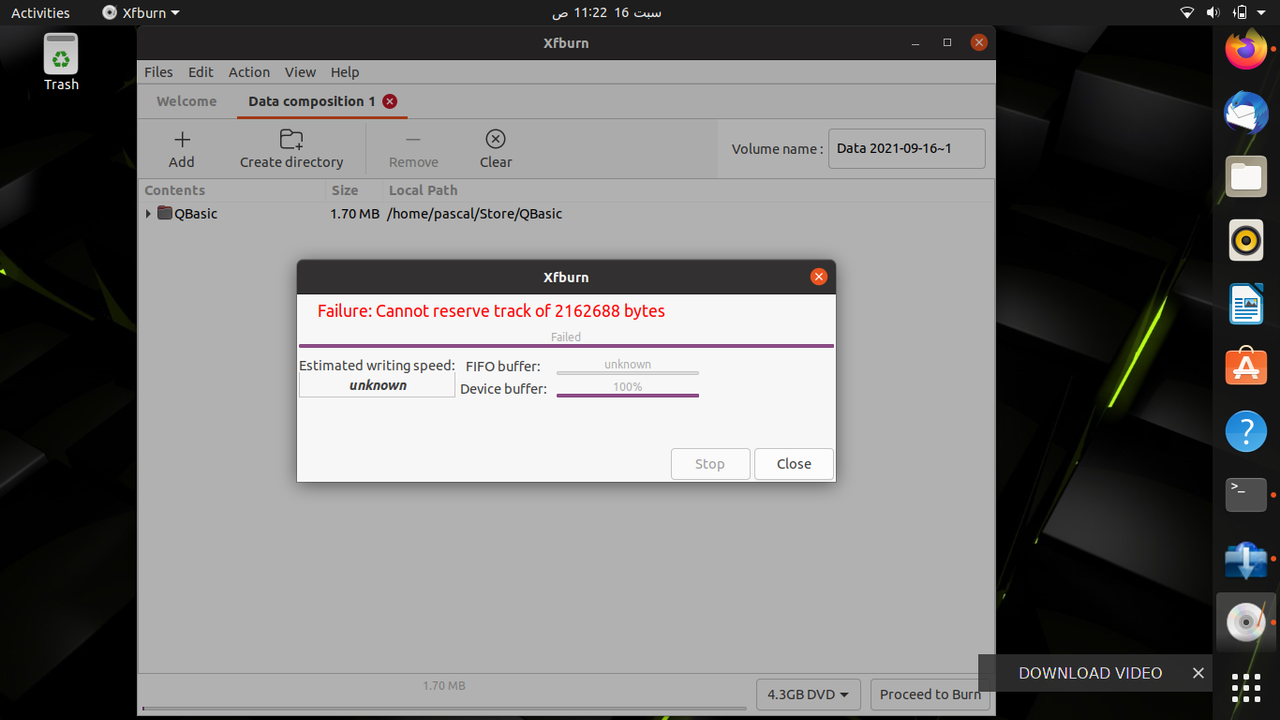Click the Contents column header
This screenshot has width=1280, height=720.
[x=234, y=190]
